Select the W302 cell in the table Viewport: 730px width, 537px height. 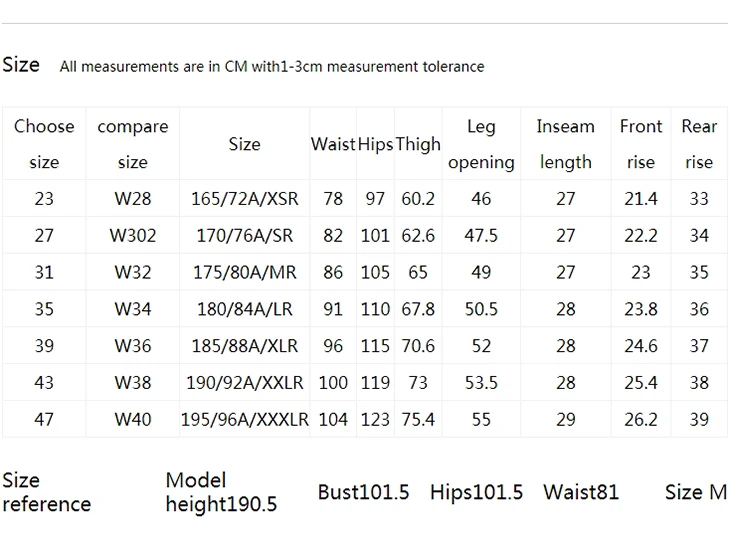[133, 236]
